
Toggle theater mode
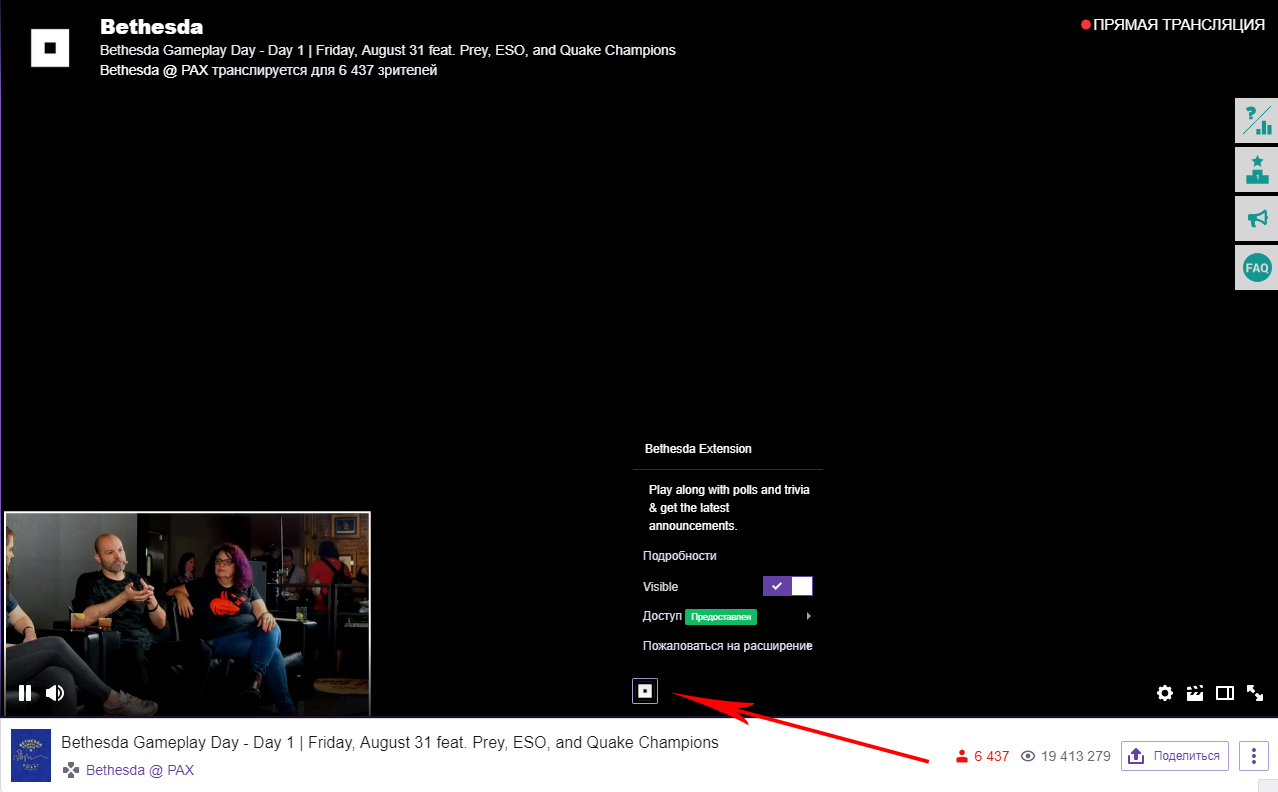coord(1224,693)
